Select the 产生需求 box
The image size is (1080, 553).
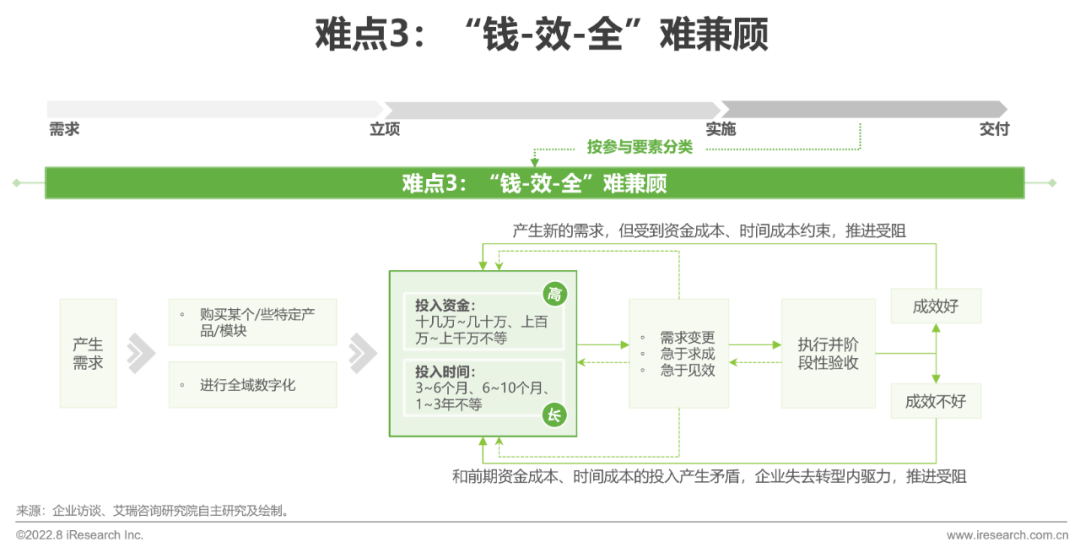[x=88, y=353]
